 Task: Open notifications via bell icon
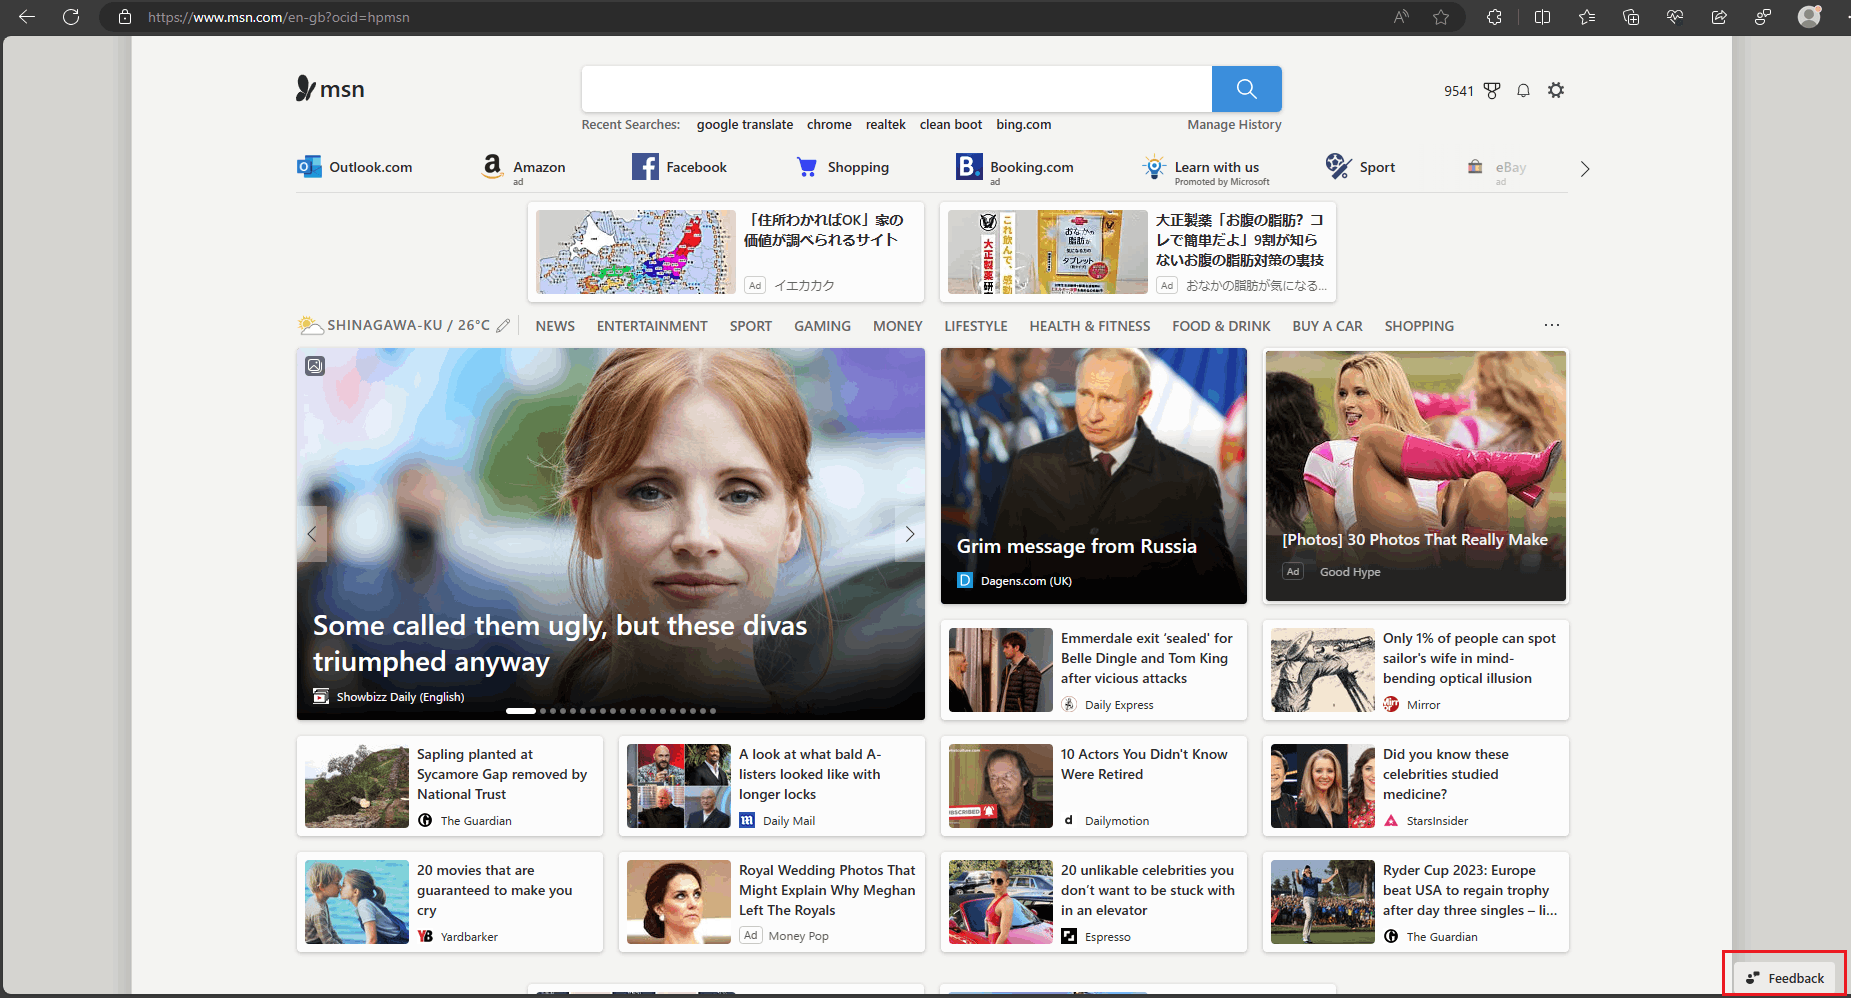point(1522,90)
